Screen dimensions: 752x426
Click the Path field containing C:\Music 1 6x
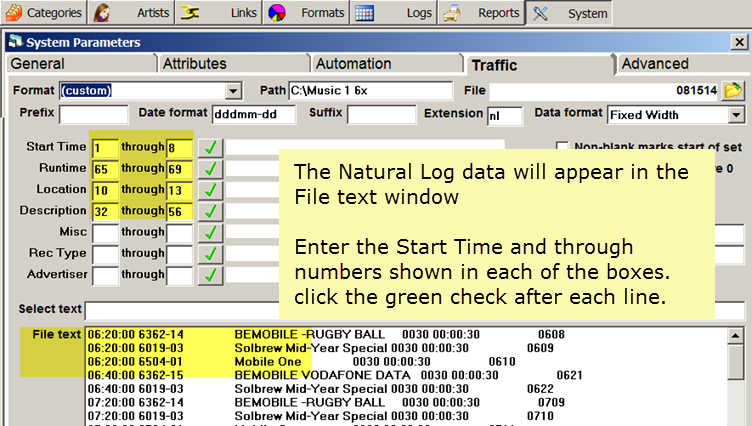point(370,91)
